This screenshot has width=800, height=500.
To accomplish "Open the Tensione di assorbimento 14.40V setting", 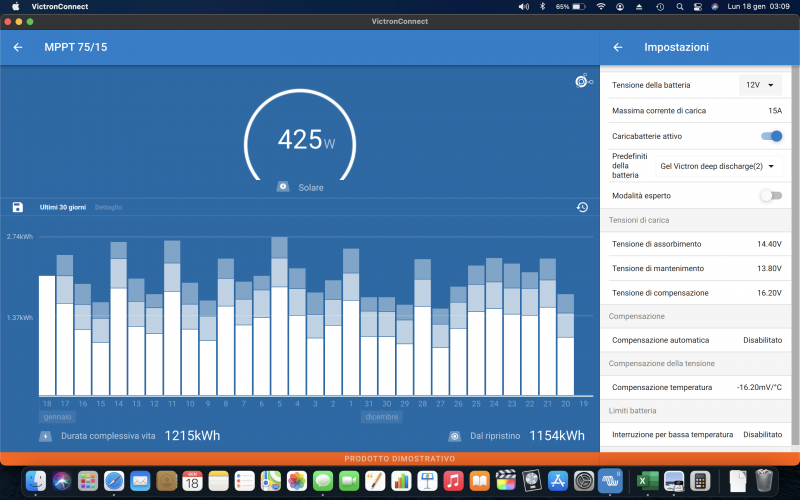I will (697, 244).
